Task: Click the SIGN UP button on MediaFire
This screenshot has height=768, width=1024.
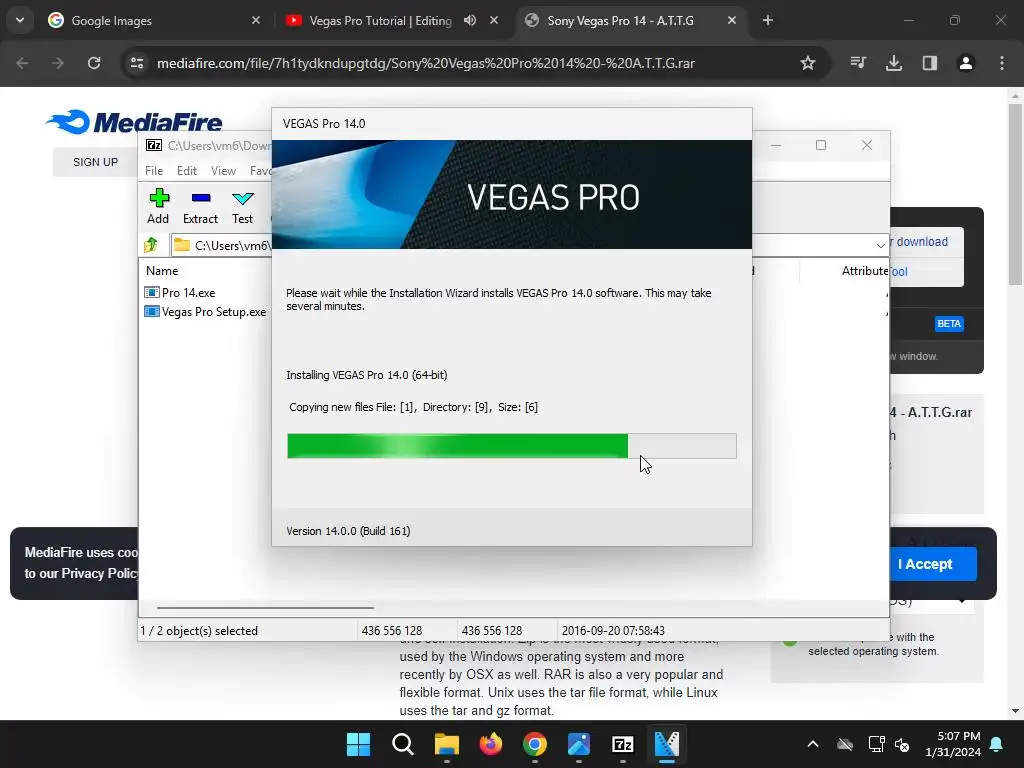Action: [95, 162]
